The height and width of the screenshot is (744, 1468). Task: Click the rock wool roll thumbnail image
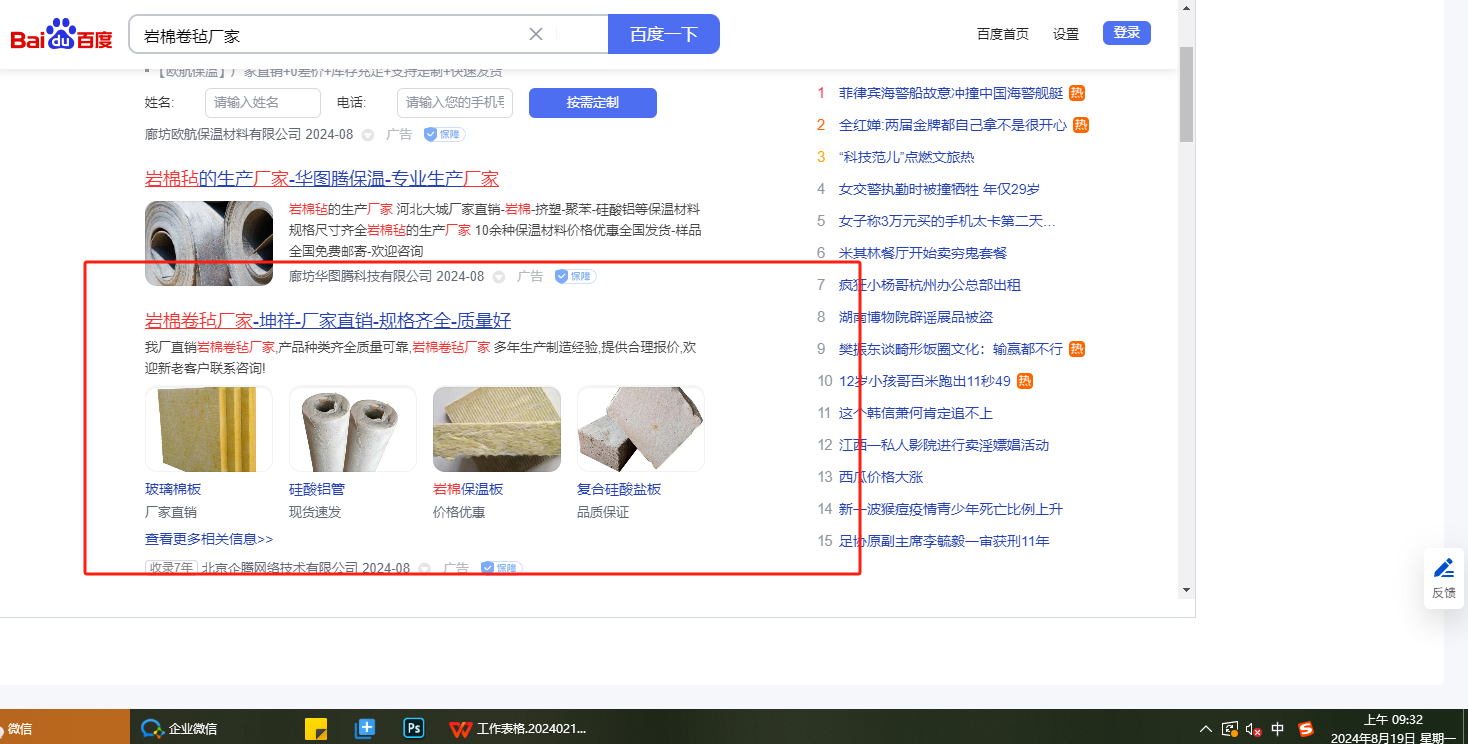click(x=209, y=244)
